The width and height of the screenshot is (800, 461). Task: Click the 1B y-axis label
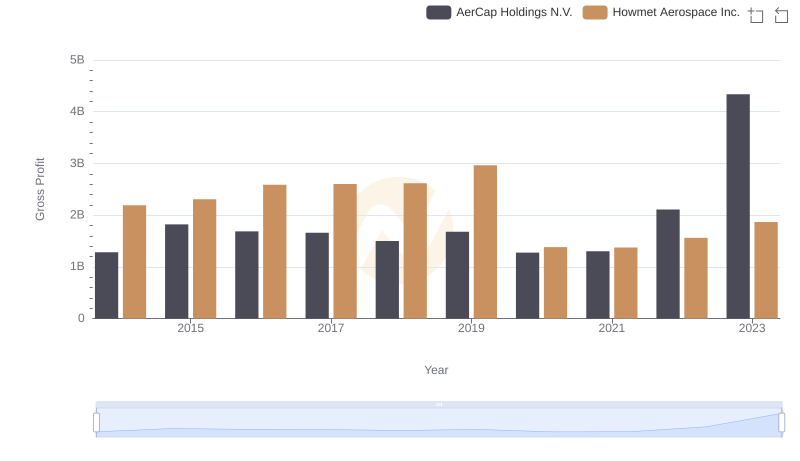[x=77, y=266]
